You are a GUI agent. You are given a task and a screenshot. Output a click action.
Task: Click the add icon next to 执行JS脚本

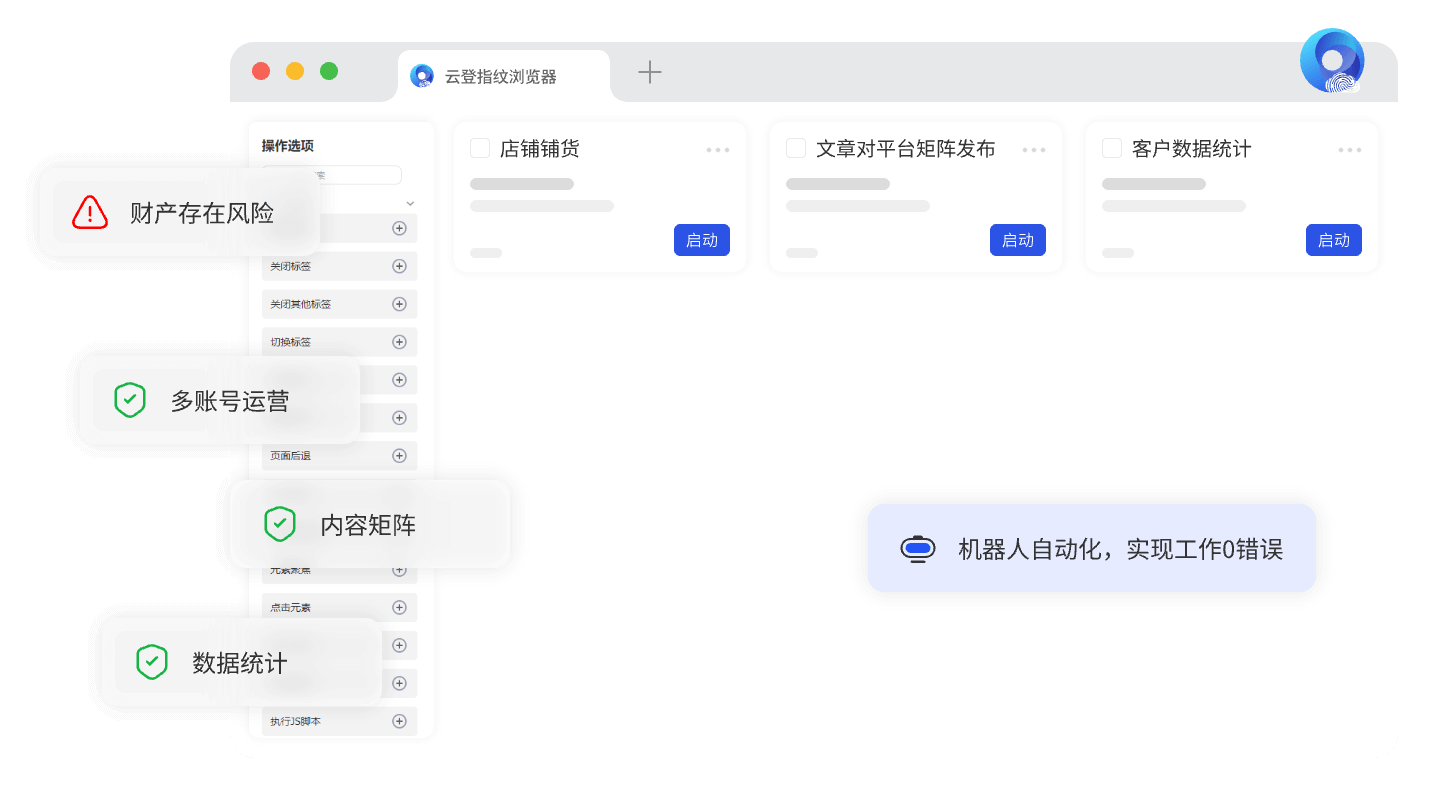coord(398,721)
